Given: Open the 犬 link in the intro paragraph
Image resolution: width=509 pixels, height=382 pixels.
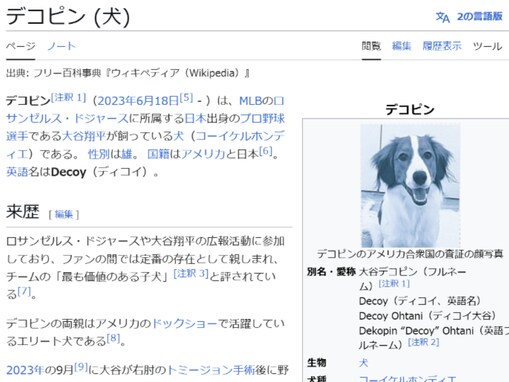Looking at the screenshot, I should (x=178, y=136).
